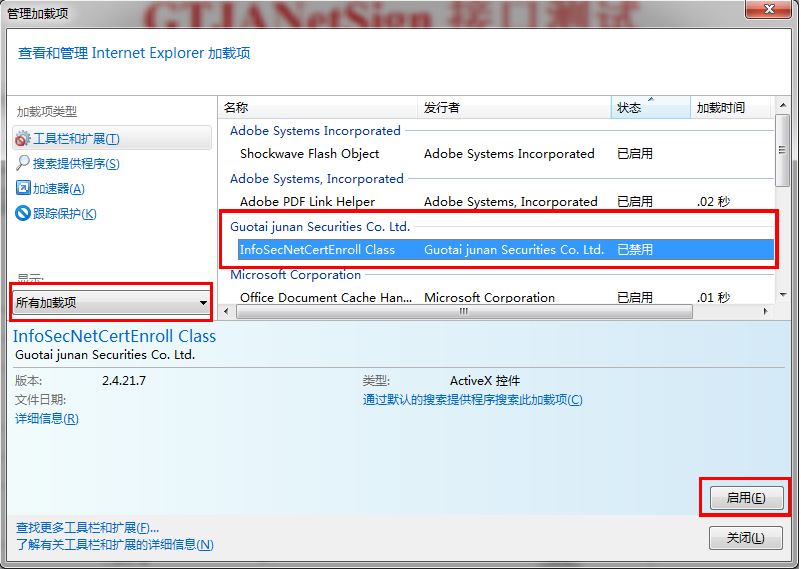The width and height of the screenshot is (801, 569).
Task: Click the 已禁用 status of InfoSecNetCertEnroll
Action: tap(635, 250)
